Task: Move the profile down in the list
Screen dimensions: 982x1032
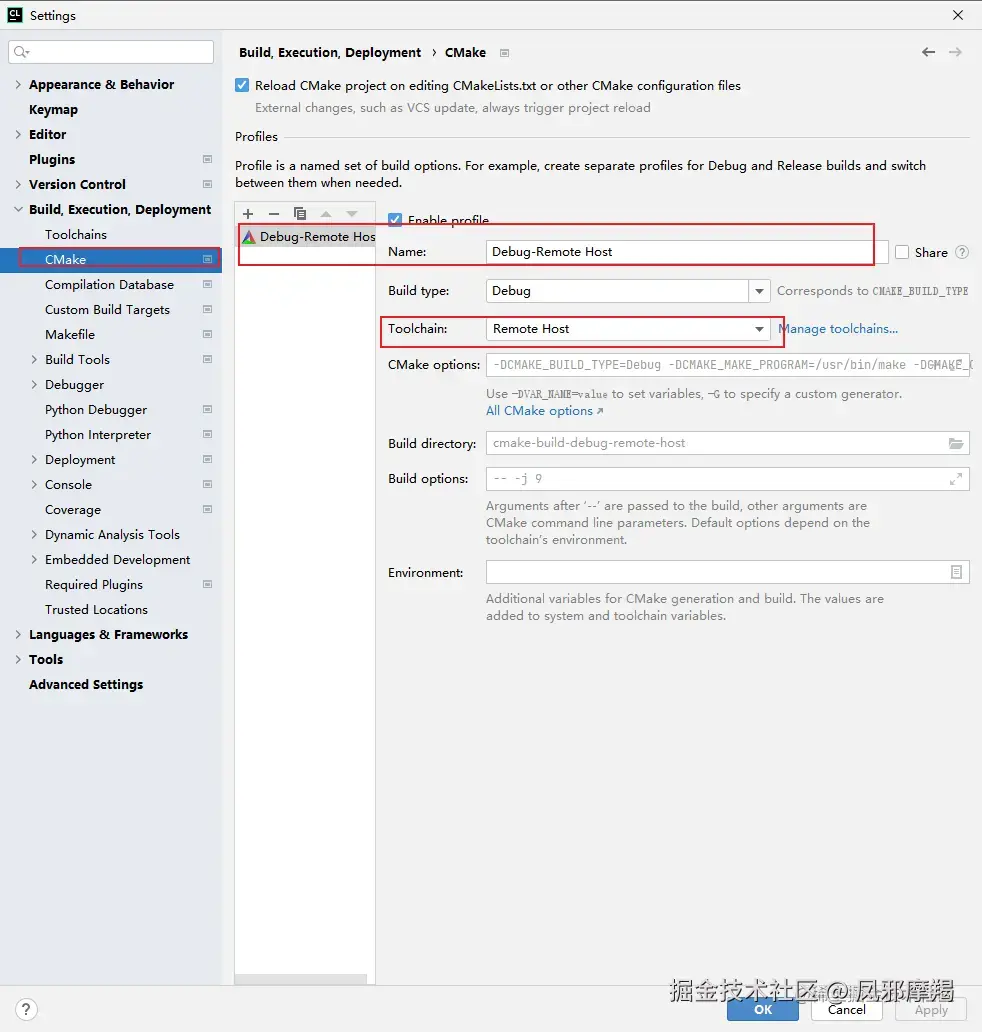Action: tap(352, 214)
